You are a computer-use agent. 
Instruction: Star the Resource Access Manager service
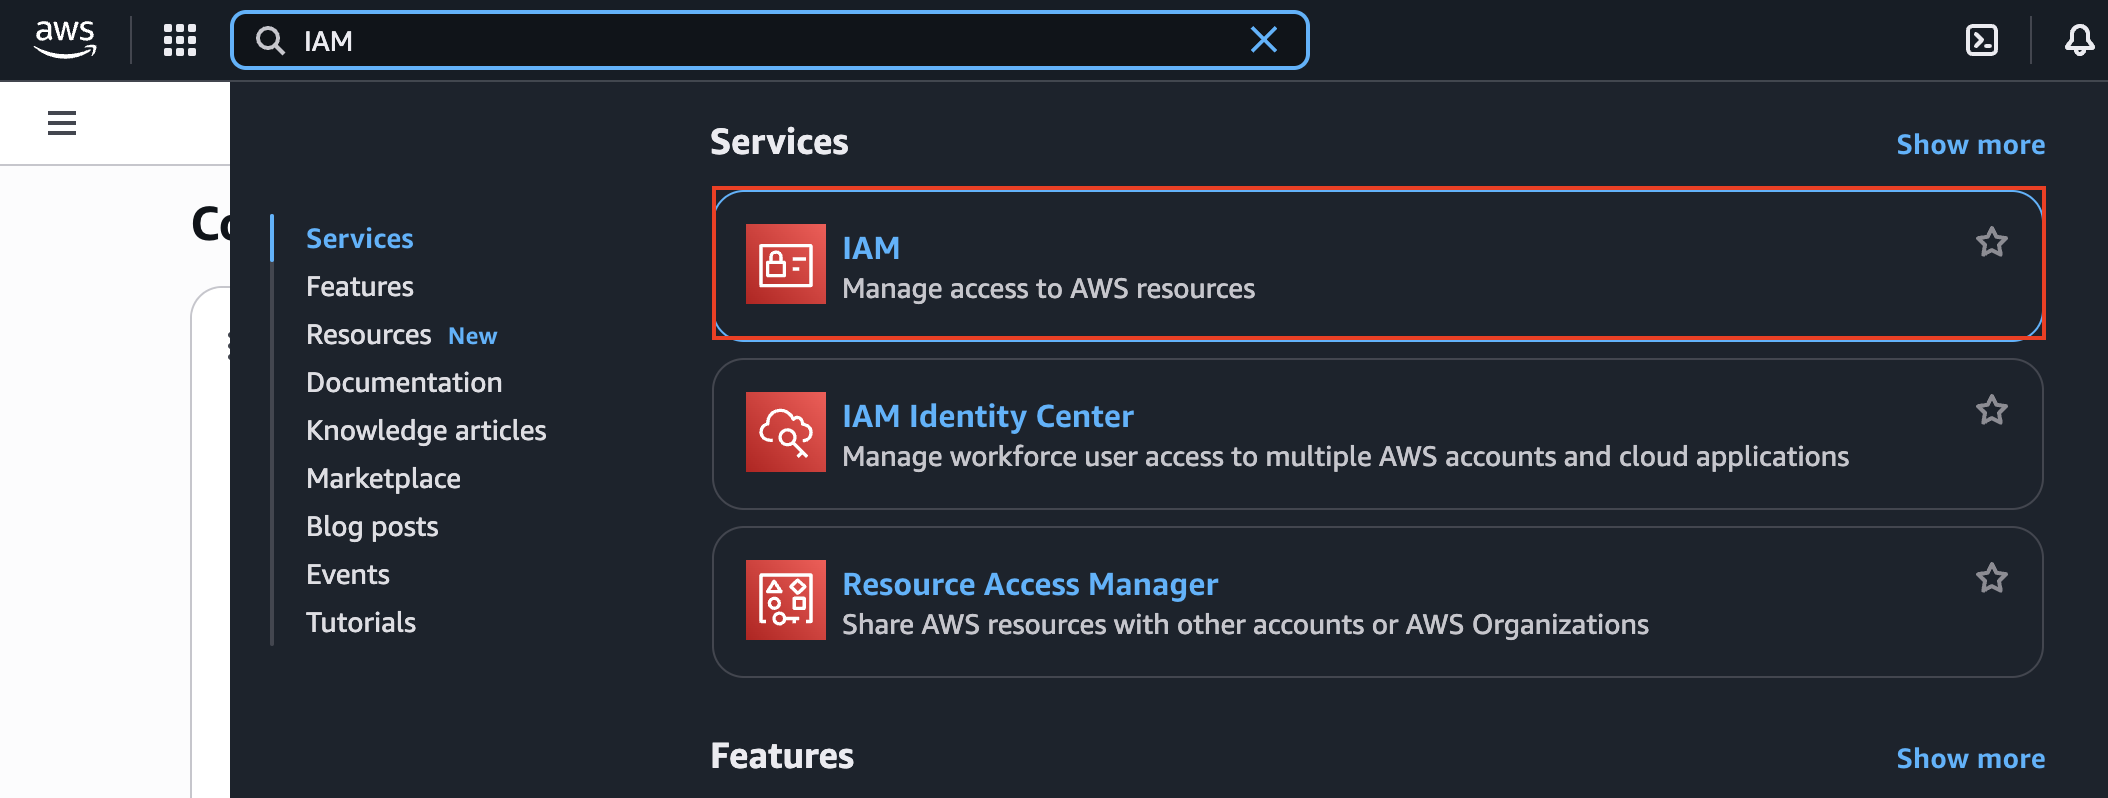tap(1991, 578)
